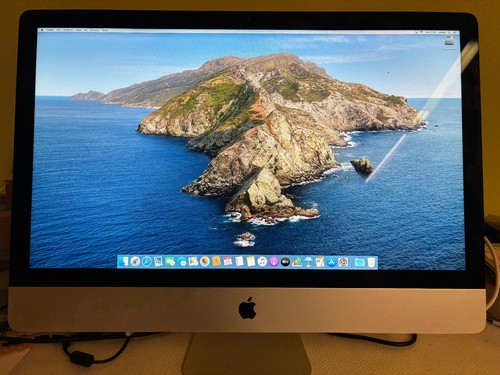Viewport: 500px width, 375px height.
Task: Open Keynote podium icon in Dock
Action: coord(308,262)
